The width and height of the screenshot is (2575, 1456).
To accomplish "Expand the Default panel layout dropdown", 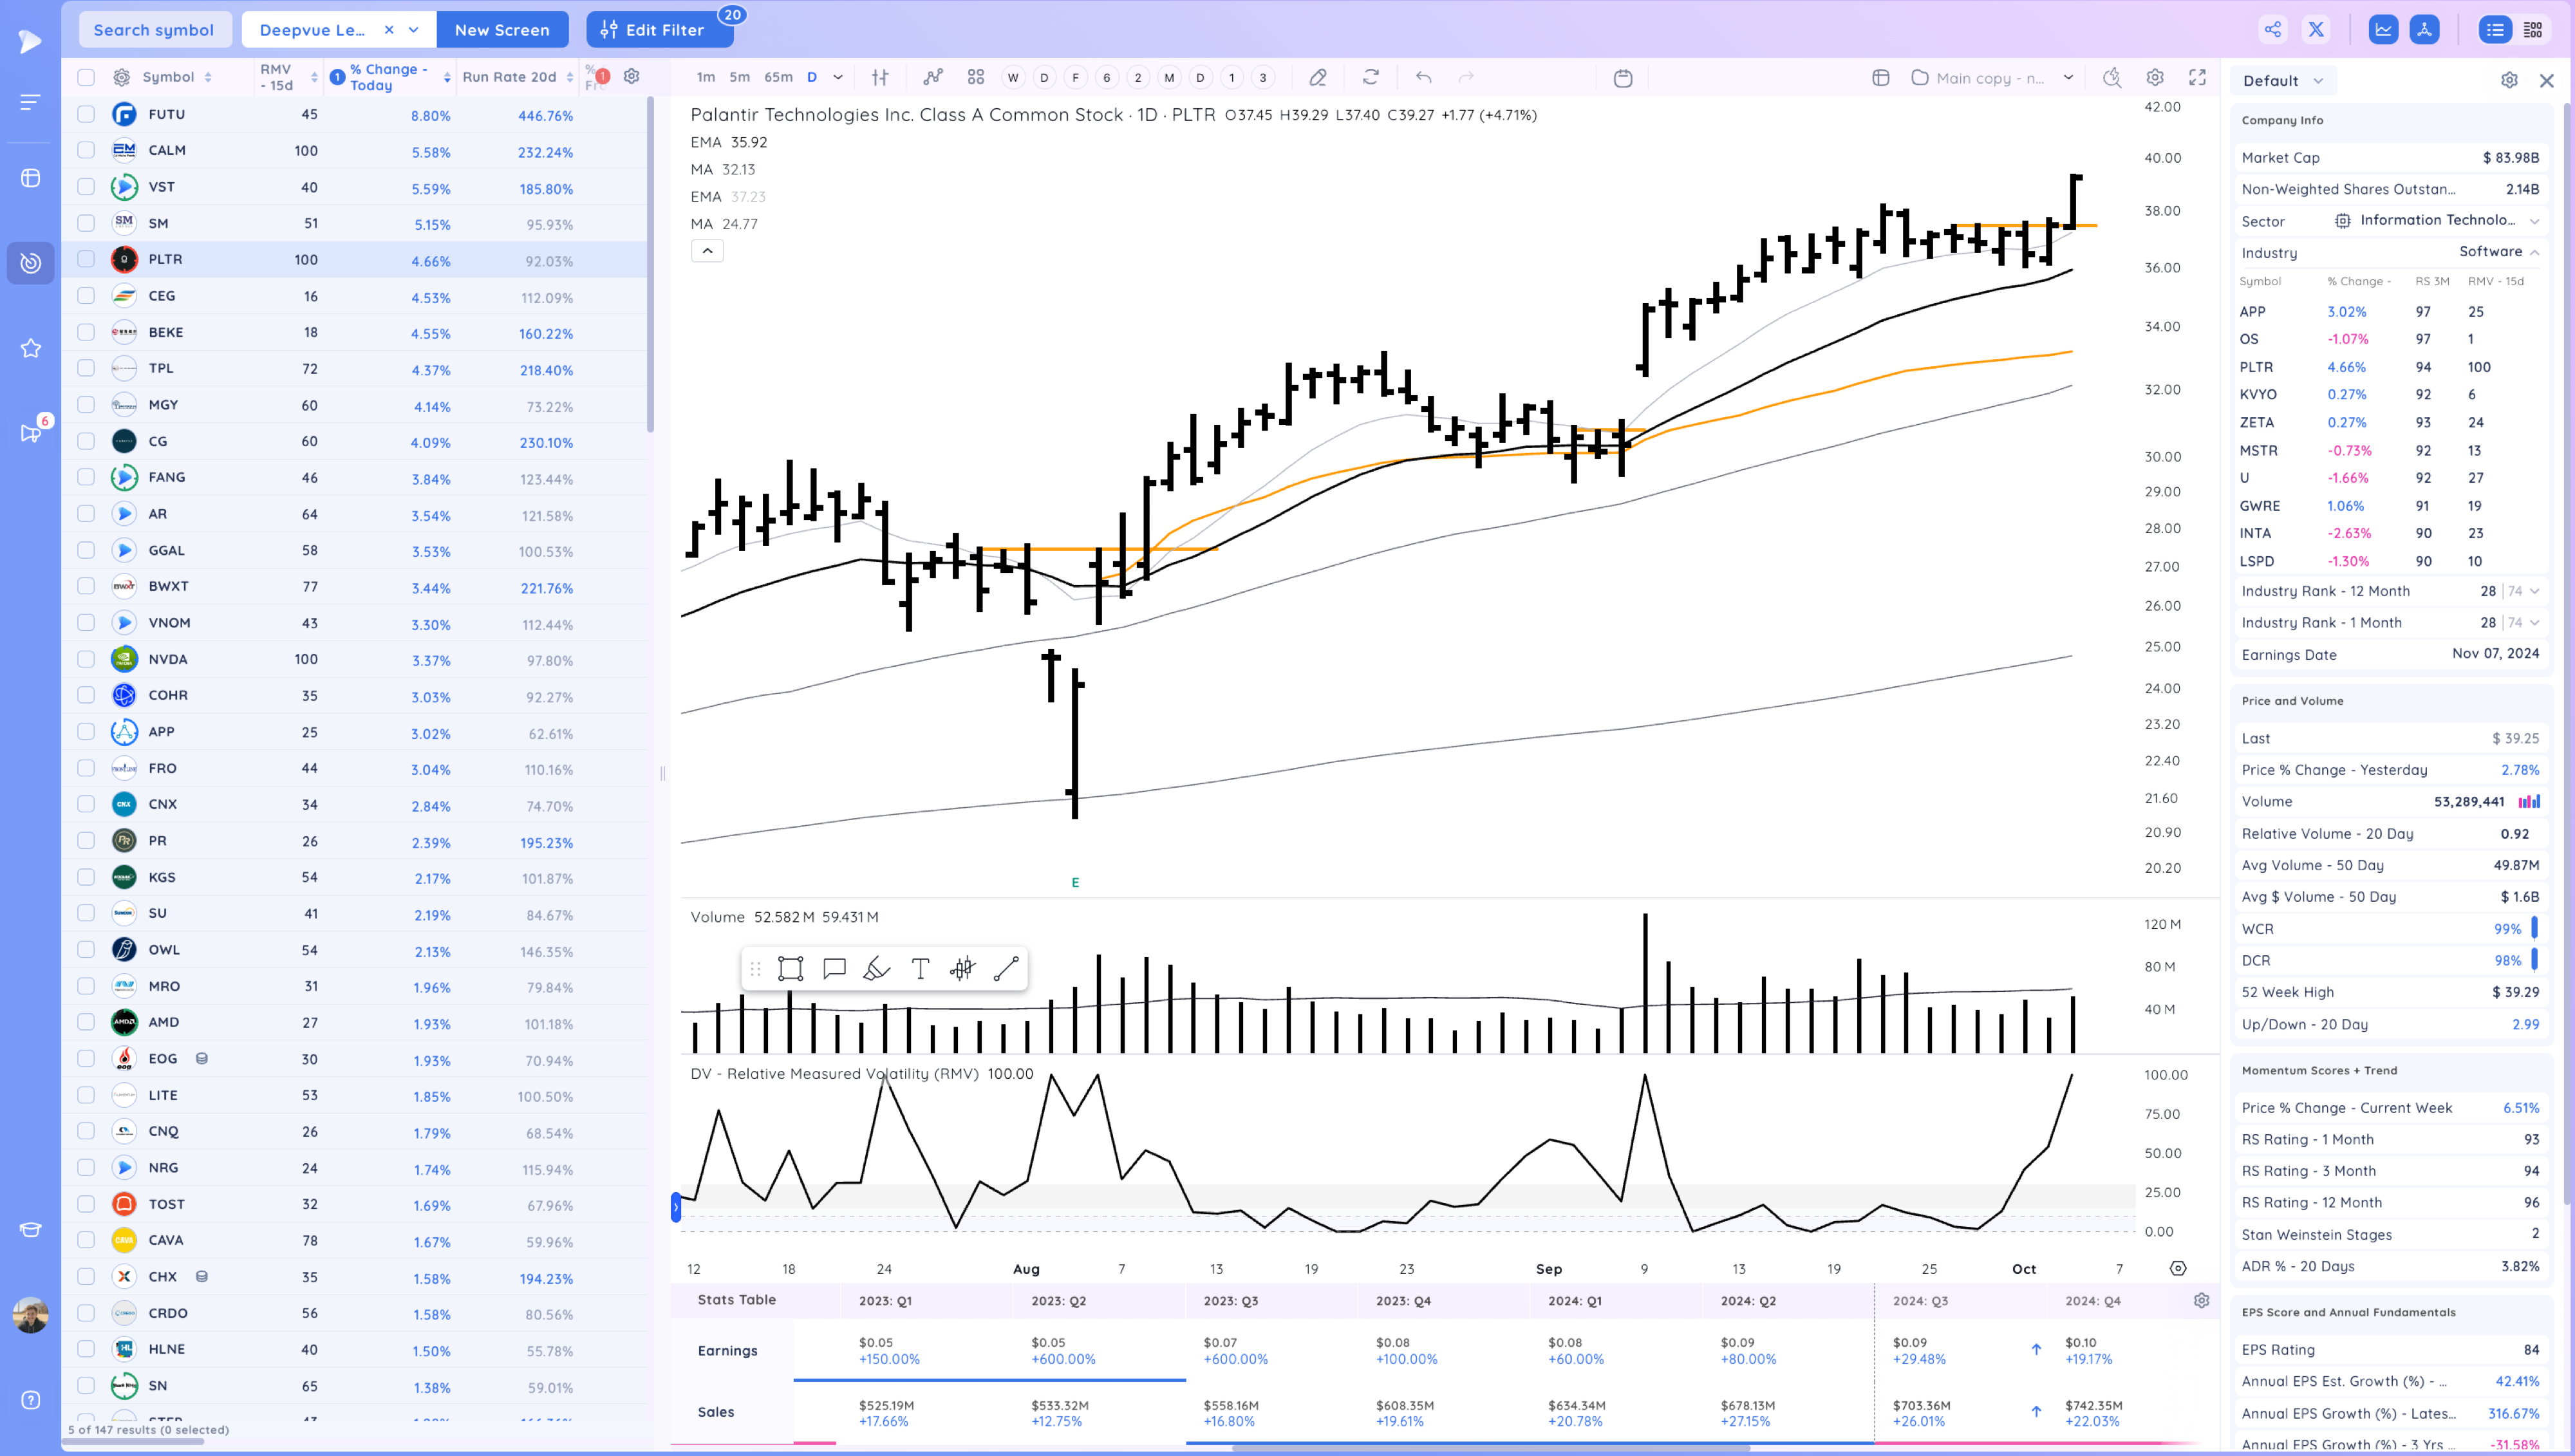I will coord(2282,81).
